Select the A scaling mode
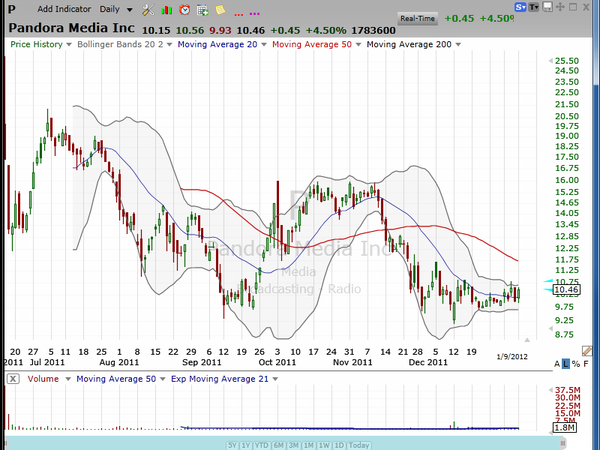The height and width of the screenshot is (450, 600). tap(557, 364)
